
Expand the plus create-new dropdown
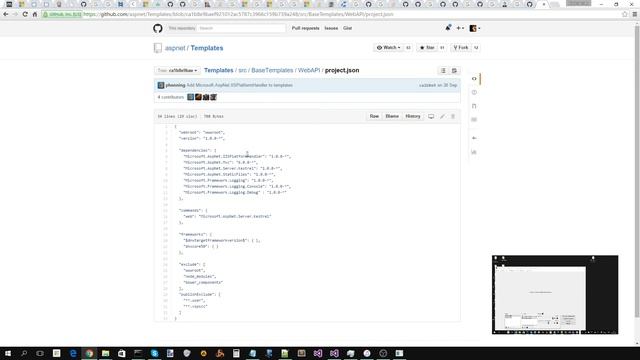point(460,28)
